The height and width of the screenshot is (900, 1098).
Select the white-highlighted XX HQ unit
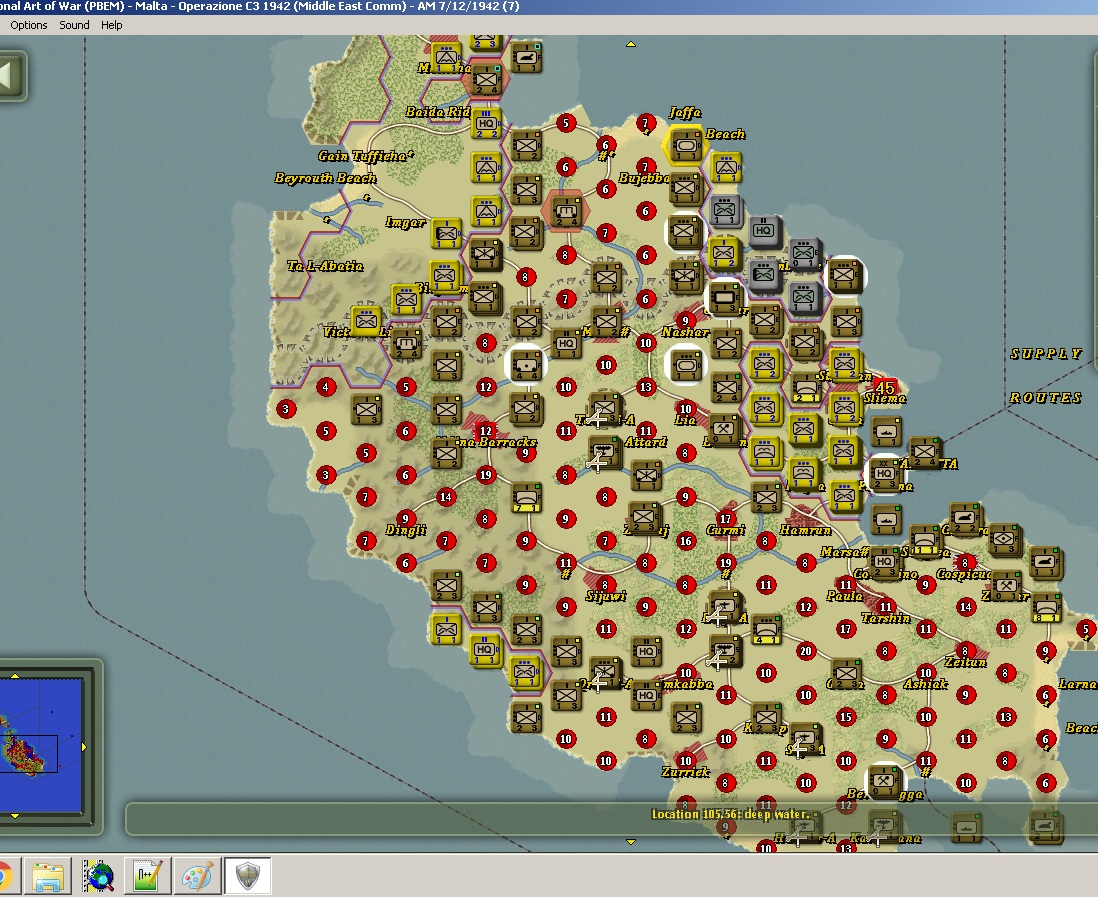tap(884, 474)
